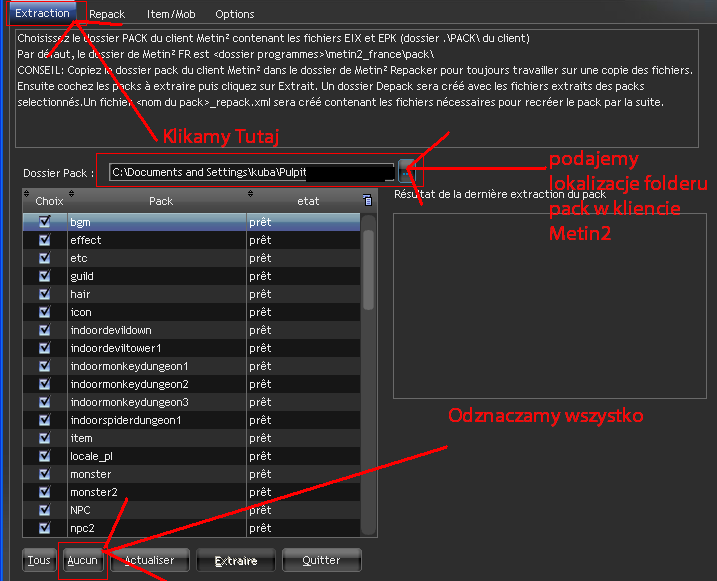Viewport: 717px width, 581px height.
Task: Toggle the monster pack checkbox
Action: pyautogui.click(x=44, y=474)
